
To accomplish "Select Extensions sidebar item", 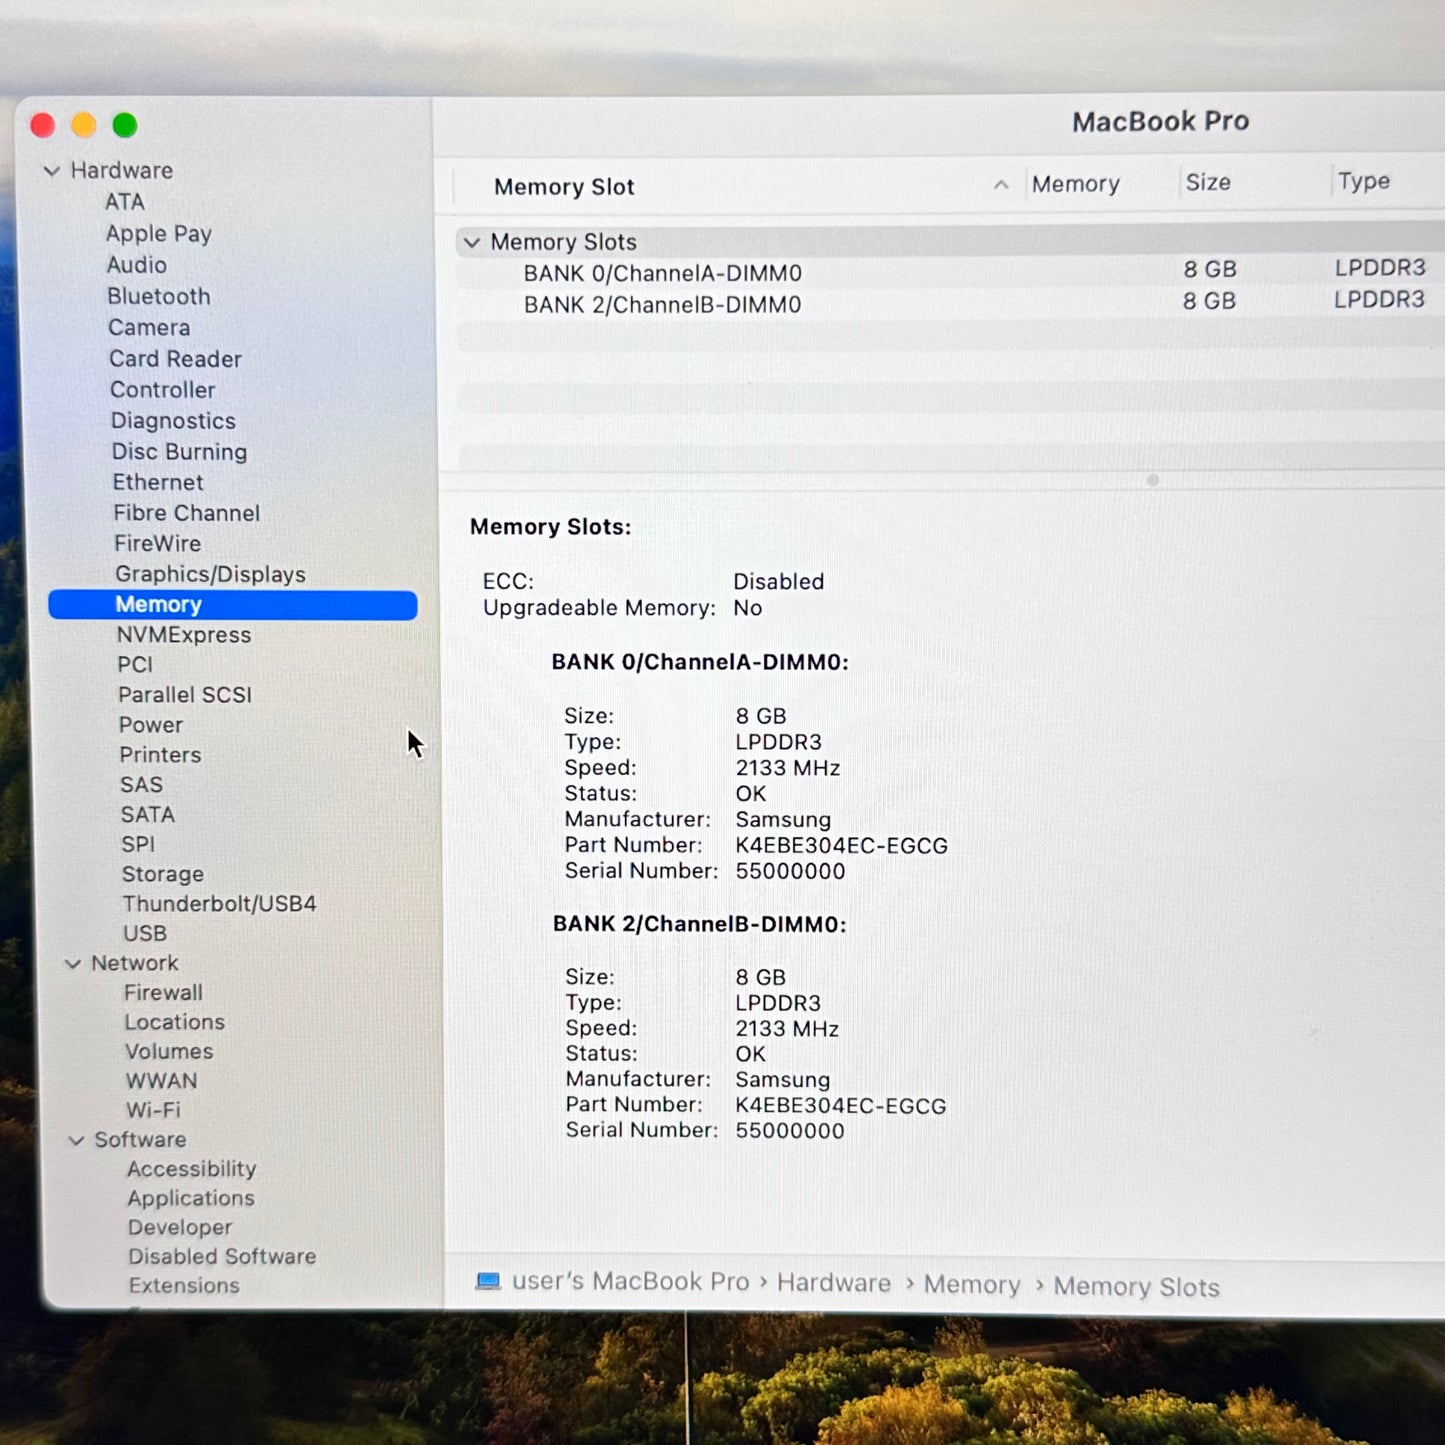I will click(184, 1286).
